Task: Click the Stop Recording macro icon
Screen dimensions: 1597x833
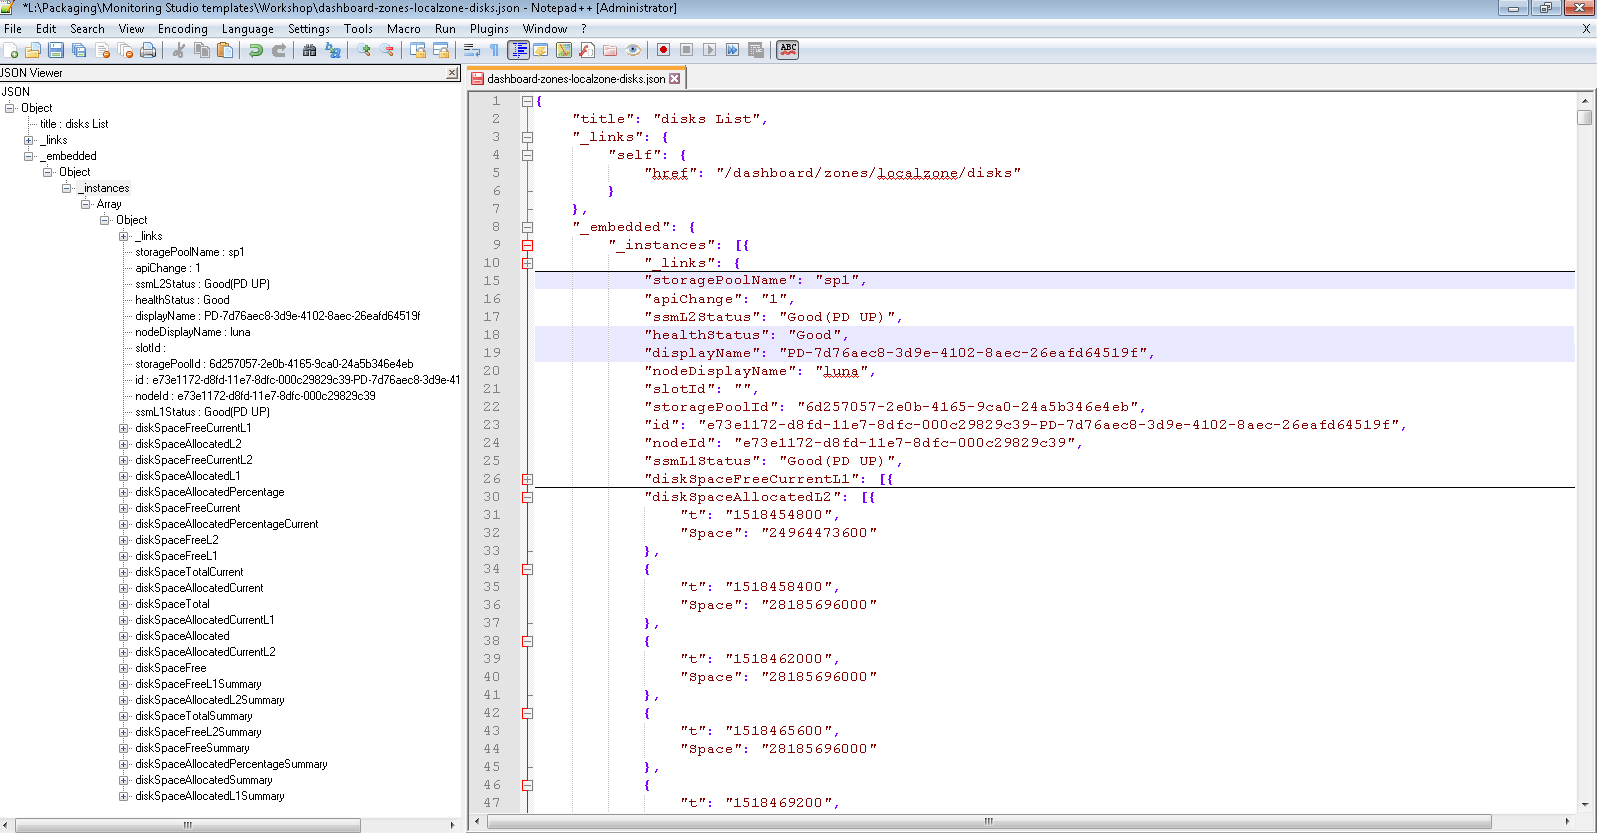Action: click(686, 50)
